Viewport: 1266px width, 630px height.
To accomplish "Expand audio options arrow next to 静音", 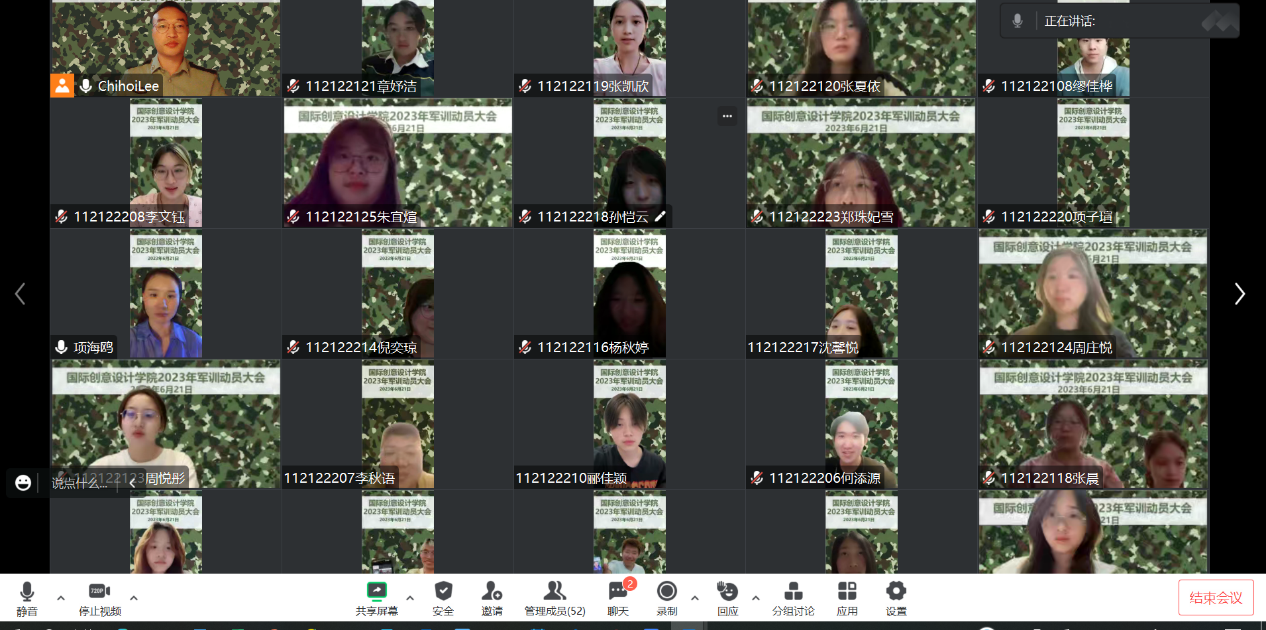I will pos(61,597).
